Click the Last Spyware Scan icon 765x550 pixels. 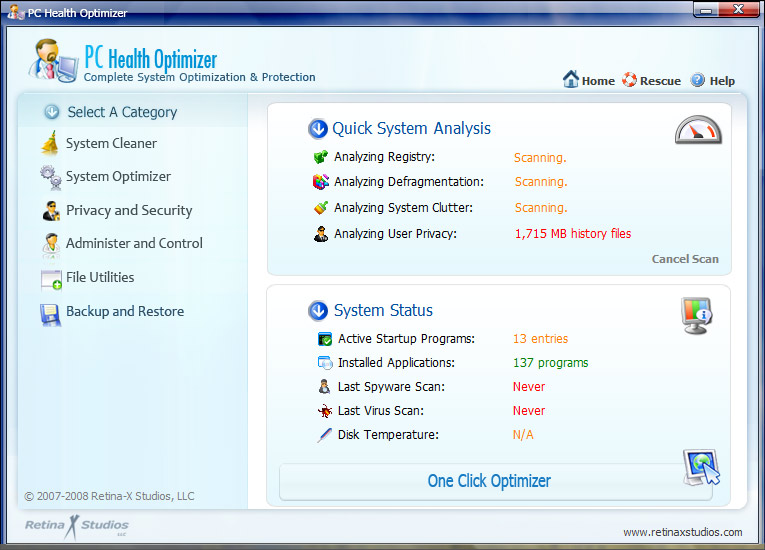324,387
